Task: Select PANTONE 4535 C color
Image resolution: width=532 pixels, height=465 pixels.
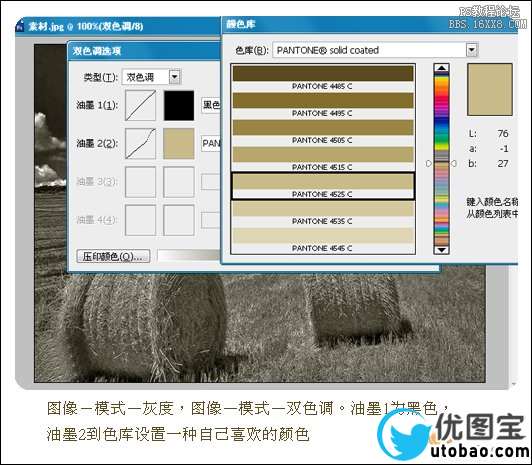Action: pyautogui.click(x=323, y=213)
